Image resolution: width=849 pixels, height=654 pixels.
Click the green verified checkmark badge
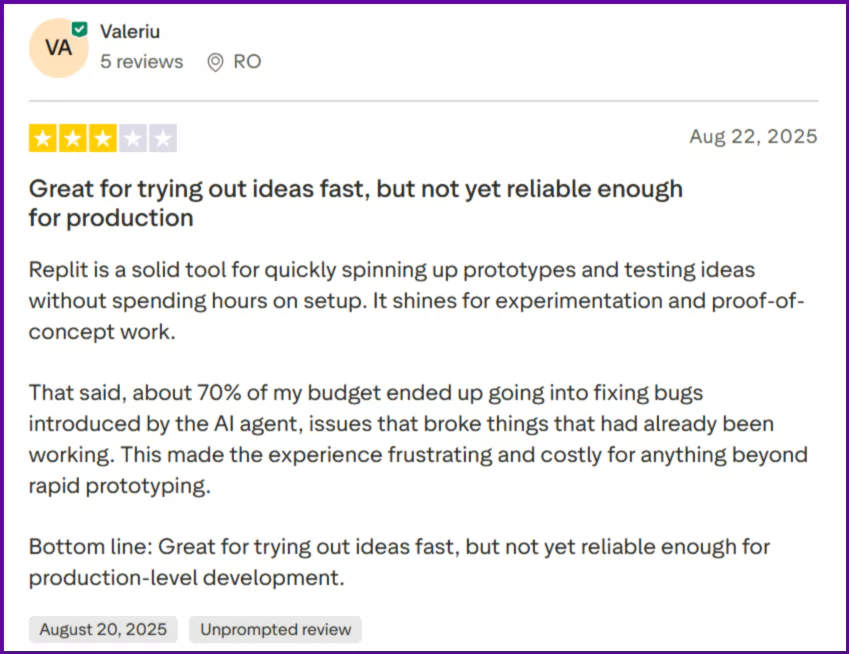click(x=80, y=30)
